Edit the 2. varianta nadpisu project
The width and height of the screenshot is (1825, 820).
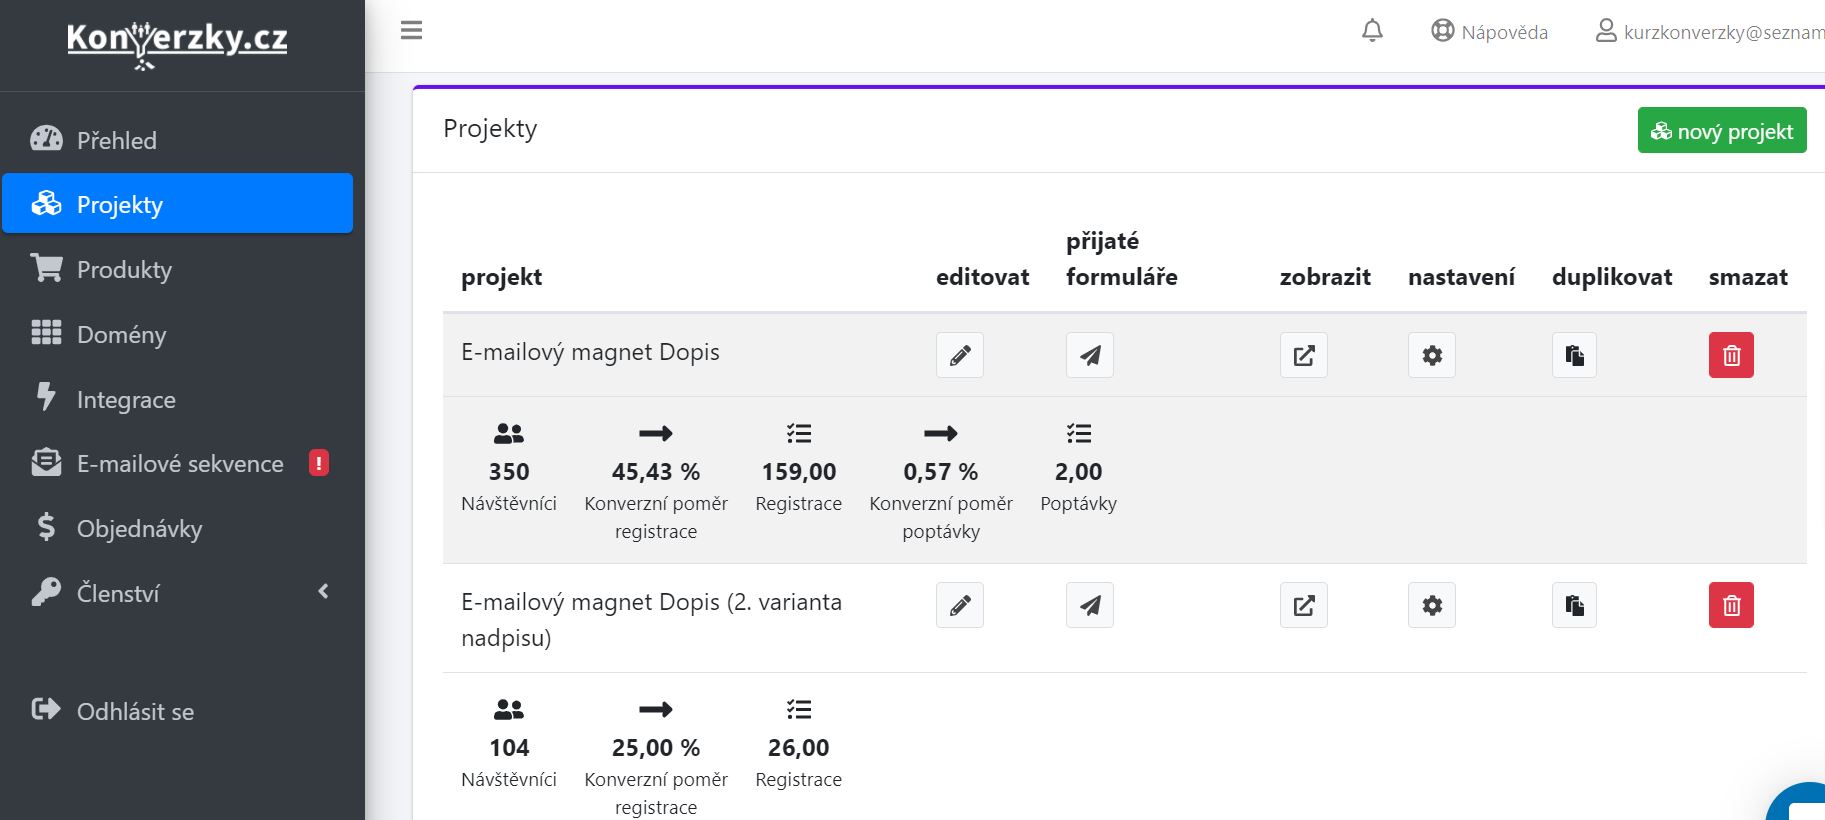[x=960, y=605]
